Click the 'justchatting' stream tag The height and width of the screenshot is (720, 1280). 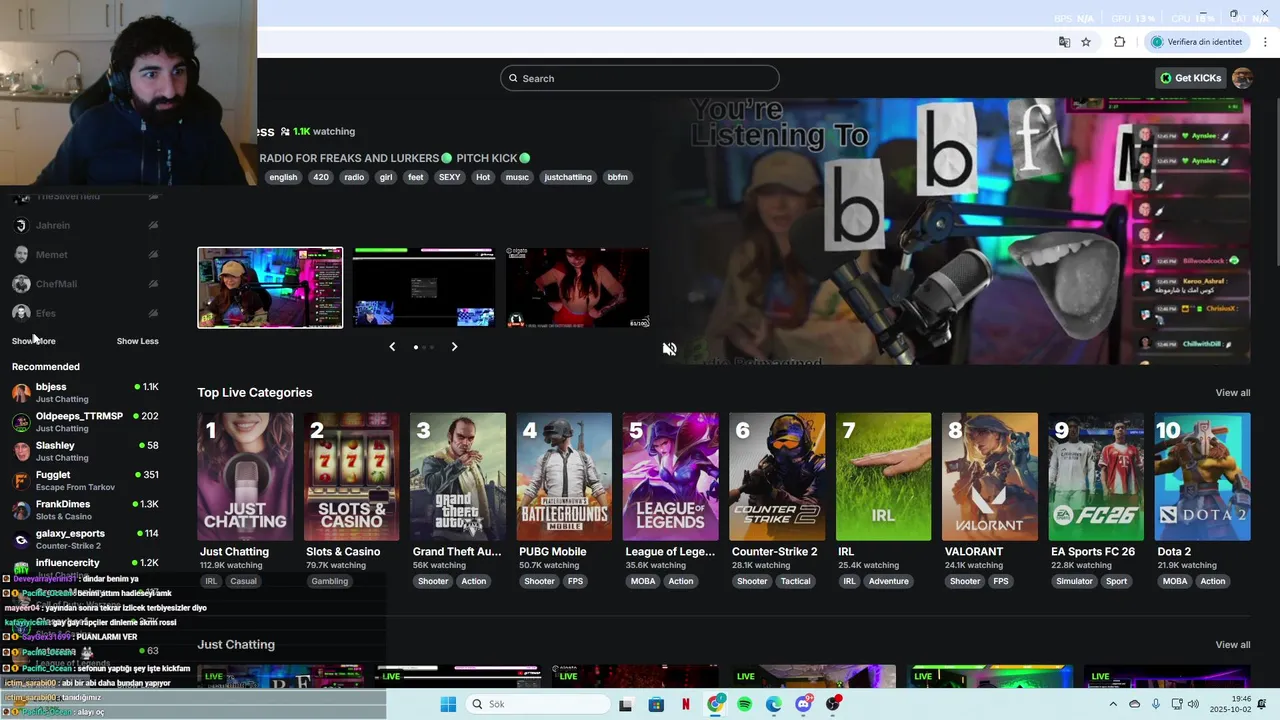click(568, 177)
